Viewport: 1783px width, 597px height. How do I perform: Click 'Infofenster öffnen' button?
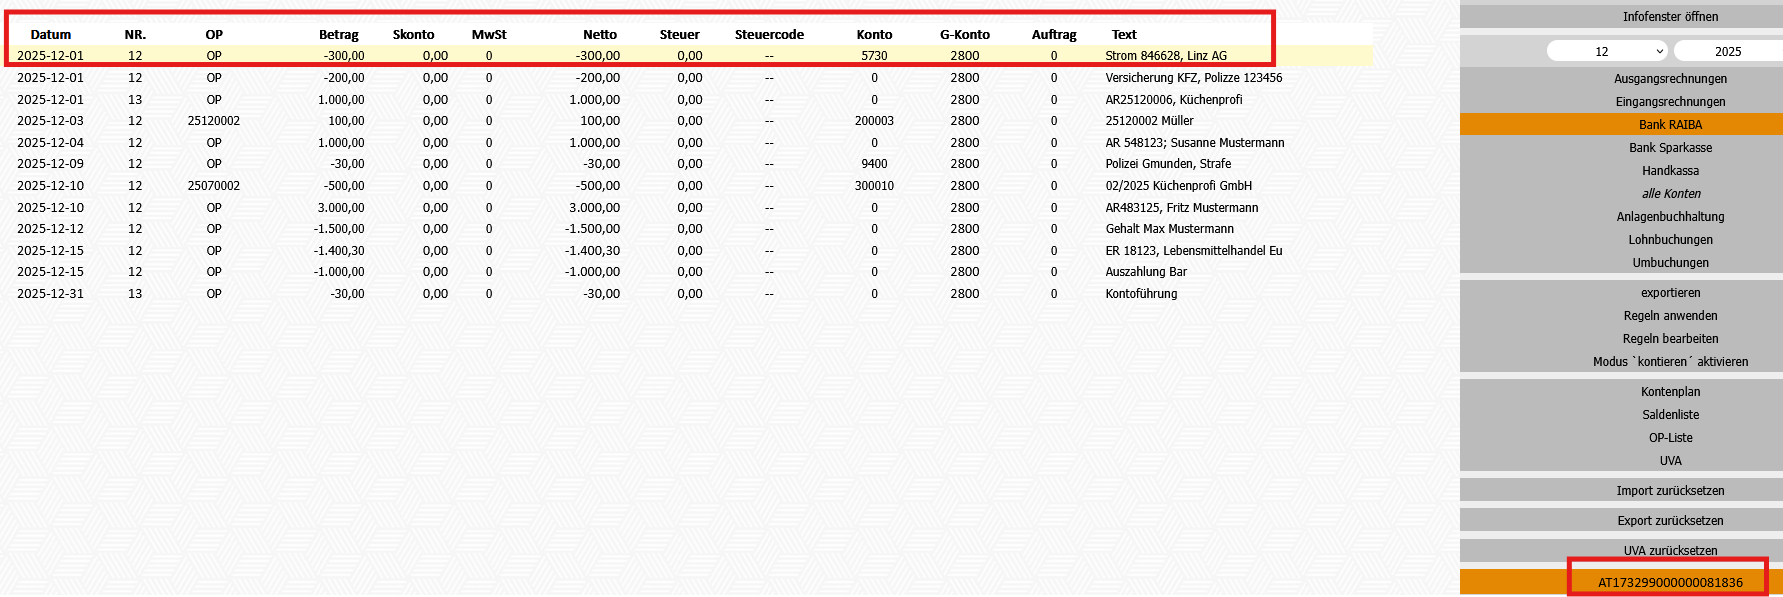click(x=1670, y=16)
